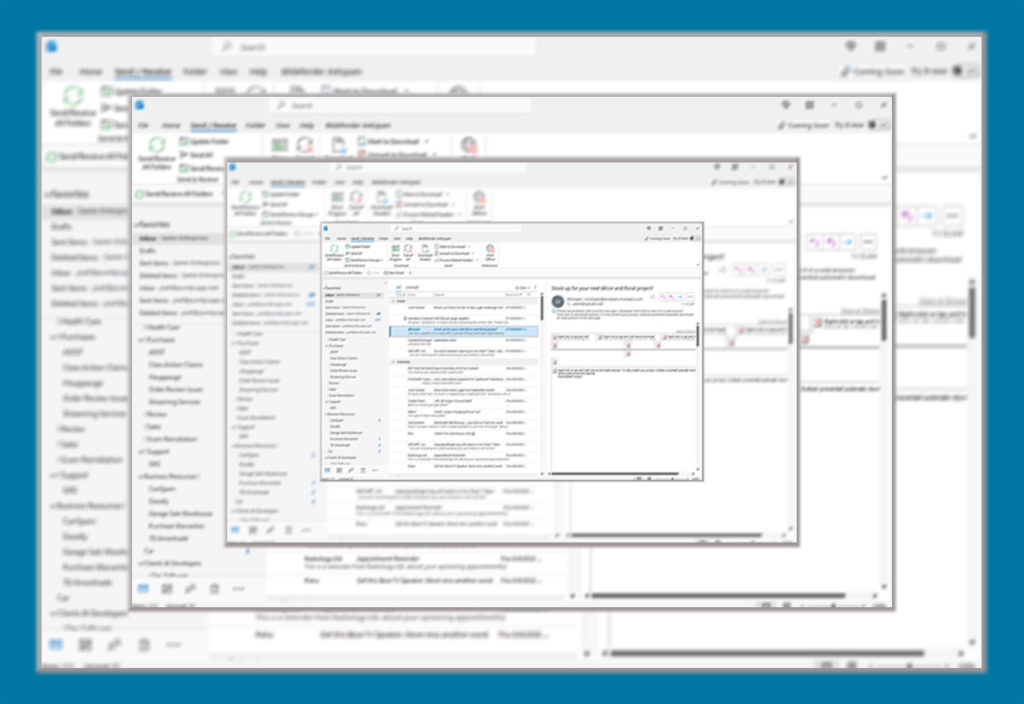
Task: Click Send/Receive All Folders icon in second window
Action: tap(157, 144)
